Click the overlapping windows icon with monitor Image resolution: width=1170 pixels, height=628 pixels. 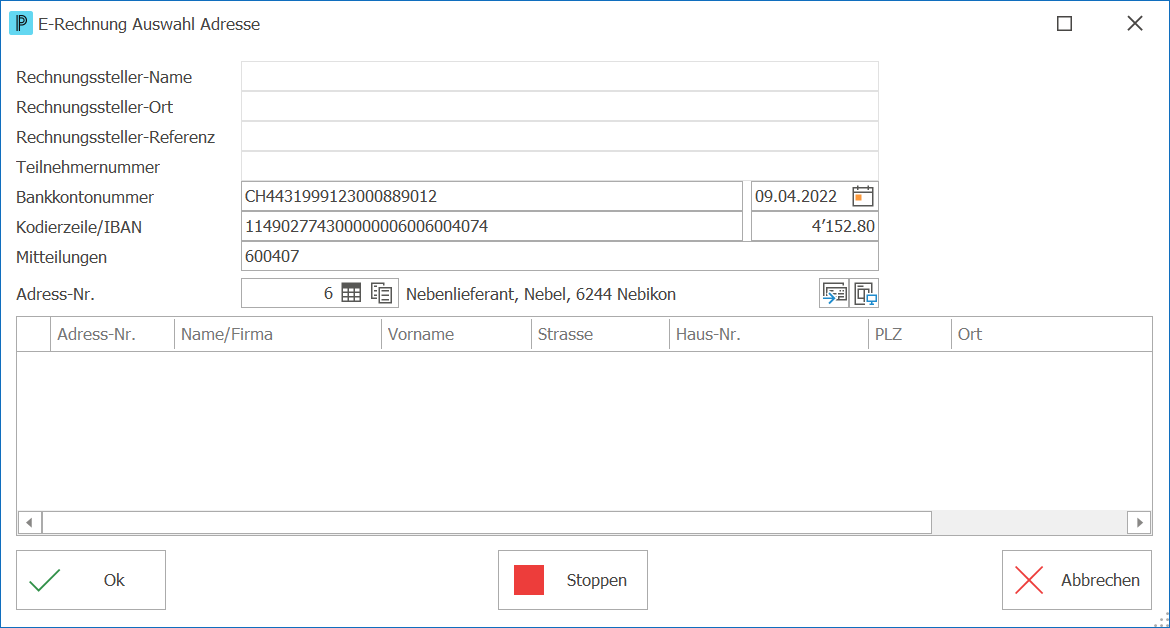(x=864, y=293)
